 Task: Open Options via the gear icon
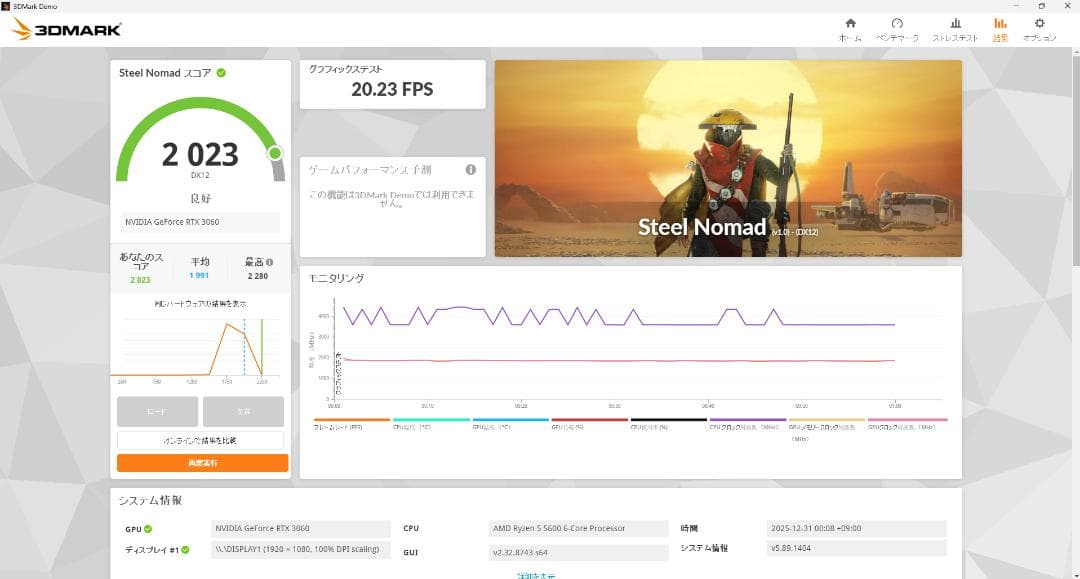[1040, 25]
